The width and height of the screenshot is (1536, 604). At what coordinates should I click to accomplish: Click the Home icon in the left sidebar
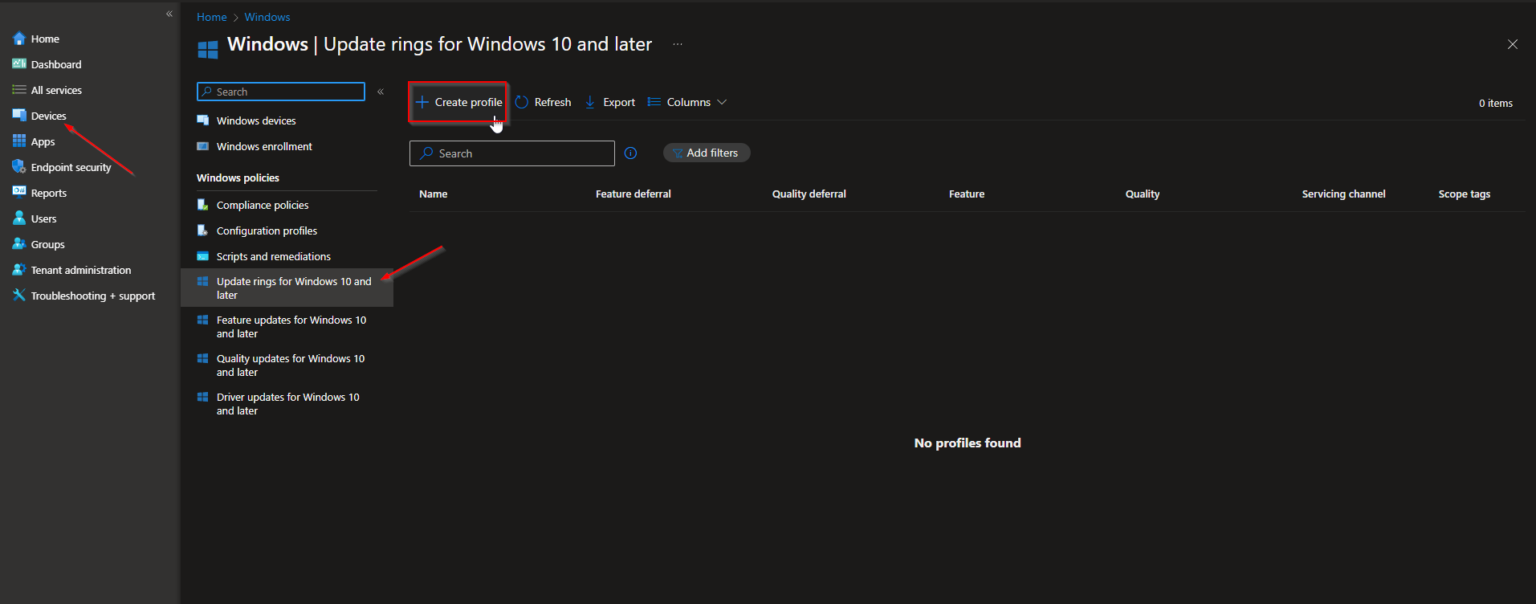(19, 39)
